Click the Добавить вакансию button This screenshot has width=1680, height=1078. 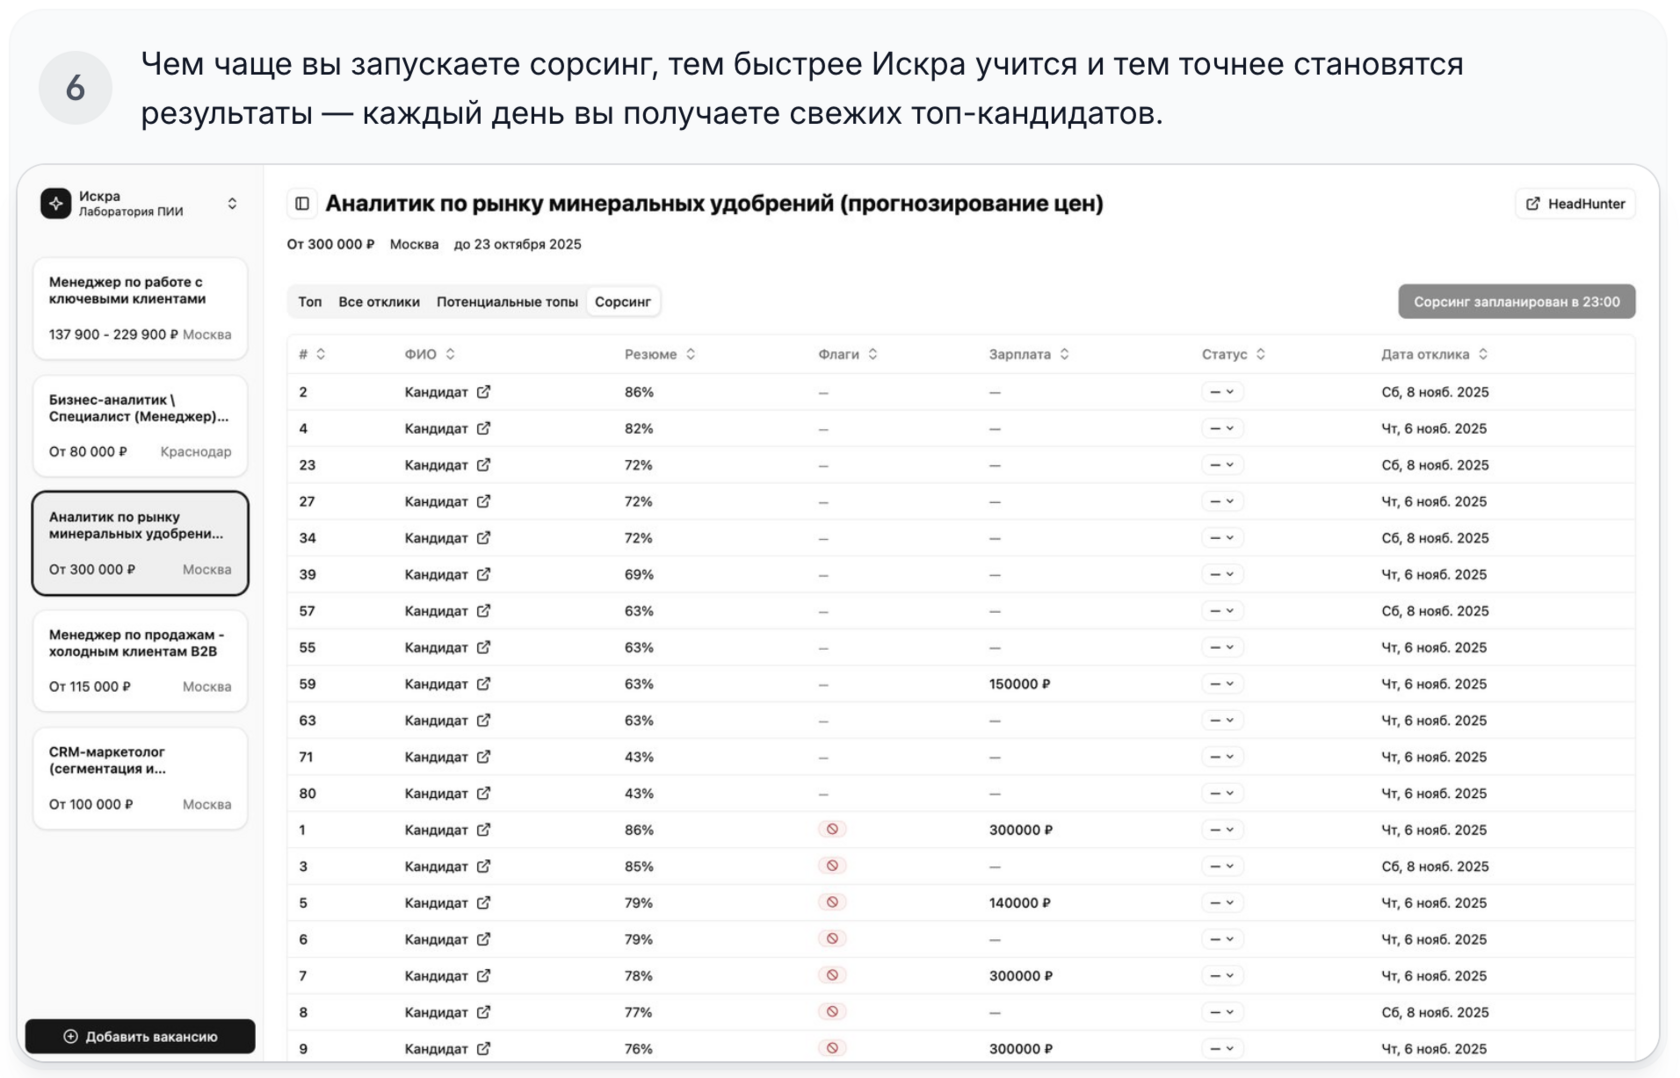[140, 1036]
